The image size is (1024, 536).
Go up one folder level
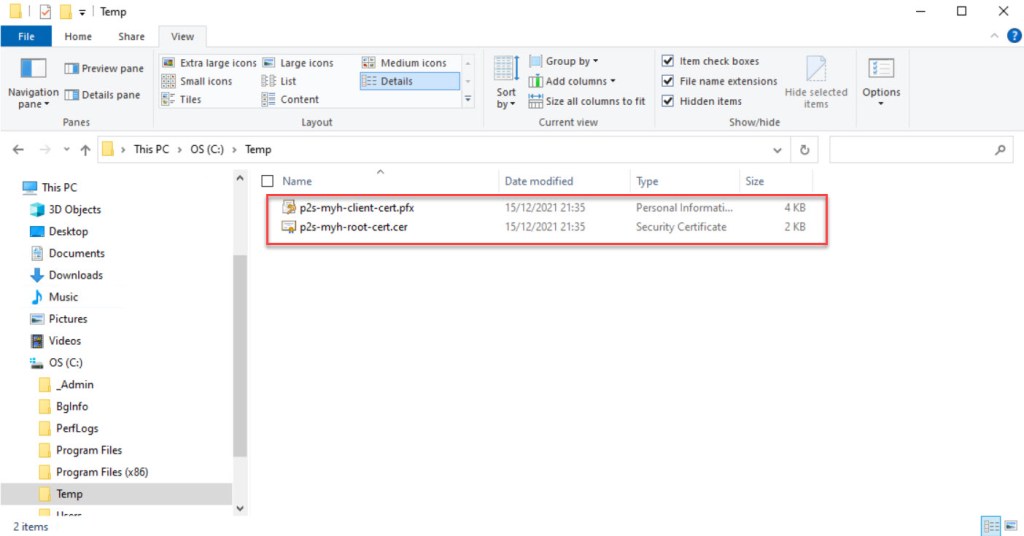(86, 150)
